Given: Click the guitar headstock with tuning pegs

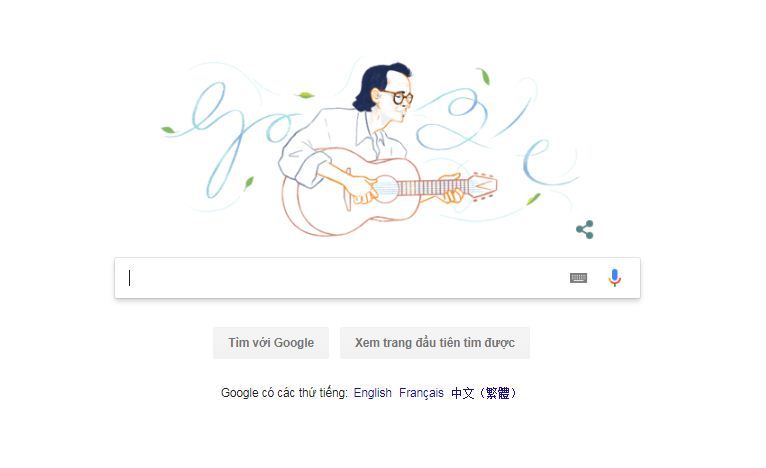Looking at the screenshot, I should 483,186.
